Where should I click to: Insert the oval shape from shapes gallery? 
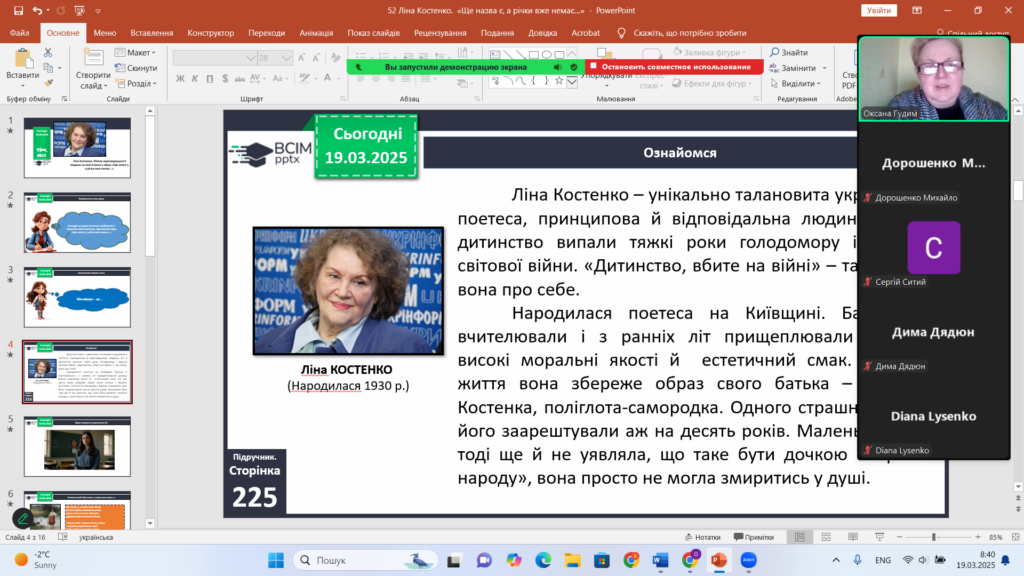(x=547, y=55)
